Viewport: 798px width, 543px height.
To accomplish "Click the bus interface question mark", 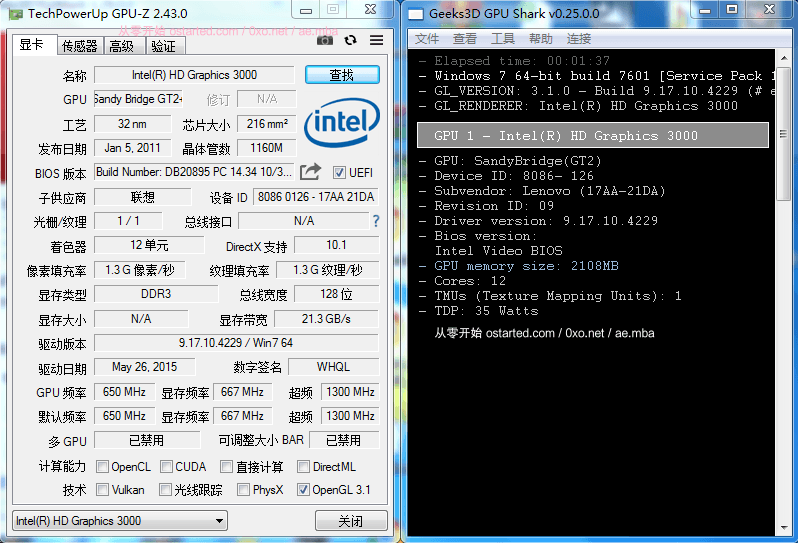I will [x=376, y=221].
